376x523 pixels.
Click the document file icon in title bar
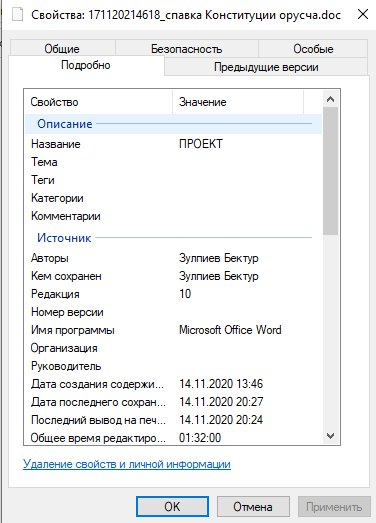pyautogui.click(x=17, y=14)
